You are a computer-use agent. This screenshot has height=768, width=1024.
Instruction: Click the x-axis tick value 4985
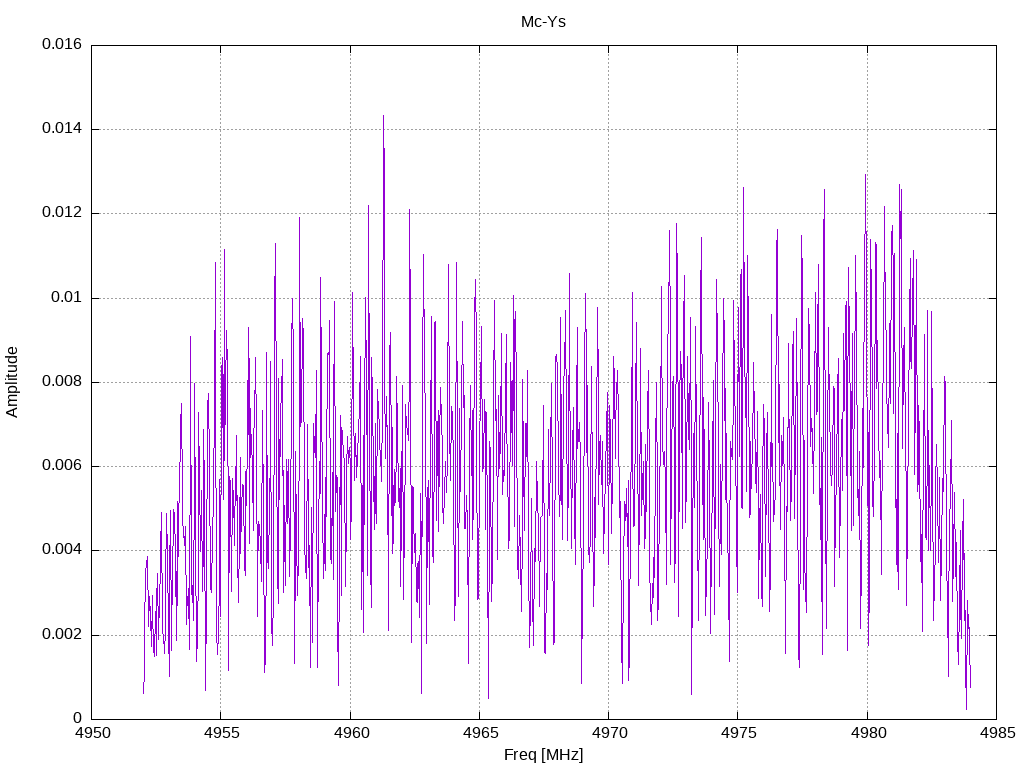[x=997, y=733]
